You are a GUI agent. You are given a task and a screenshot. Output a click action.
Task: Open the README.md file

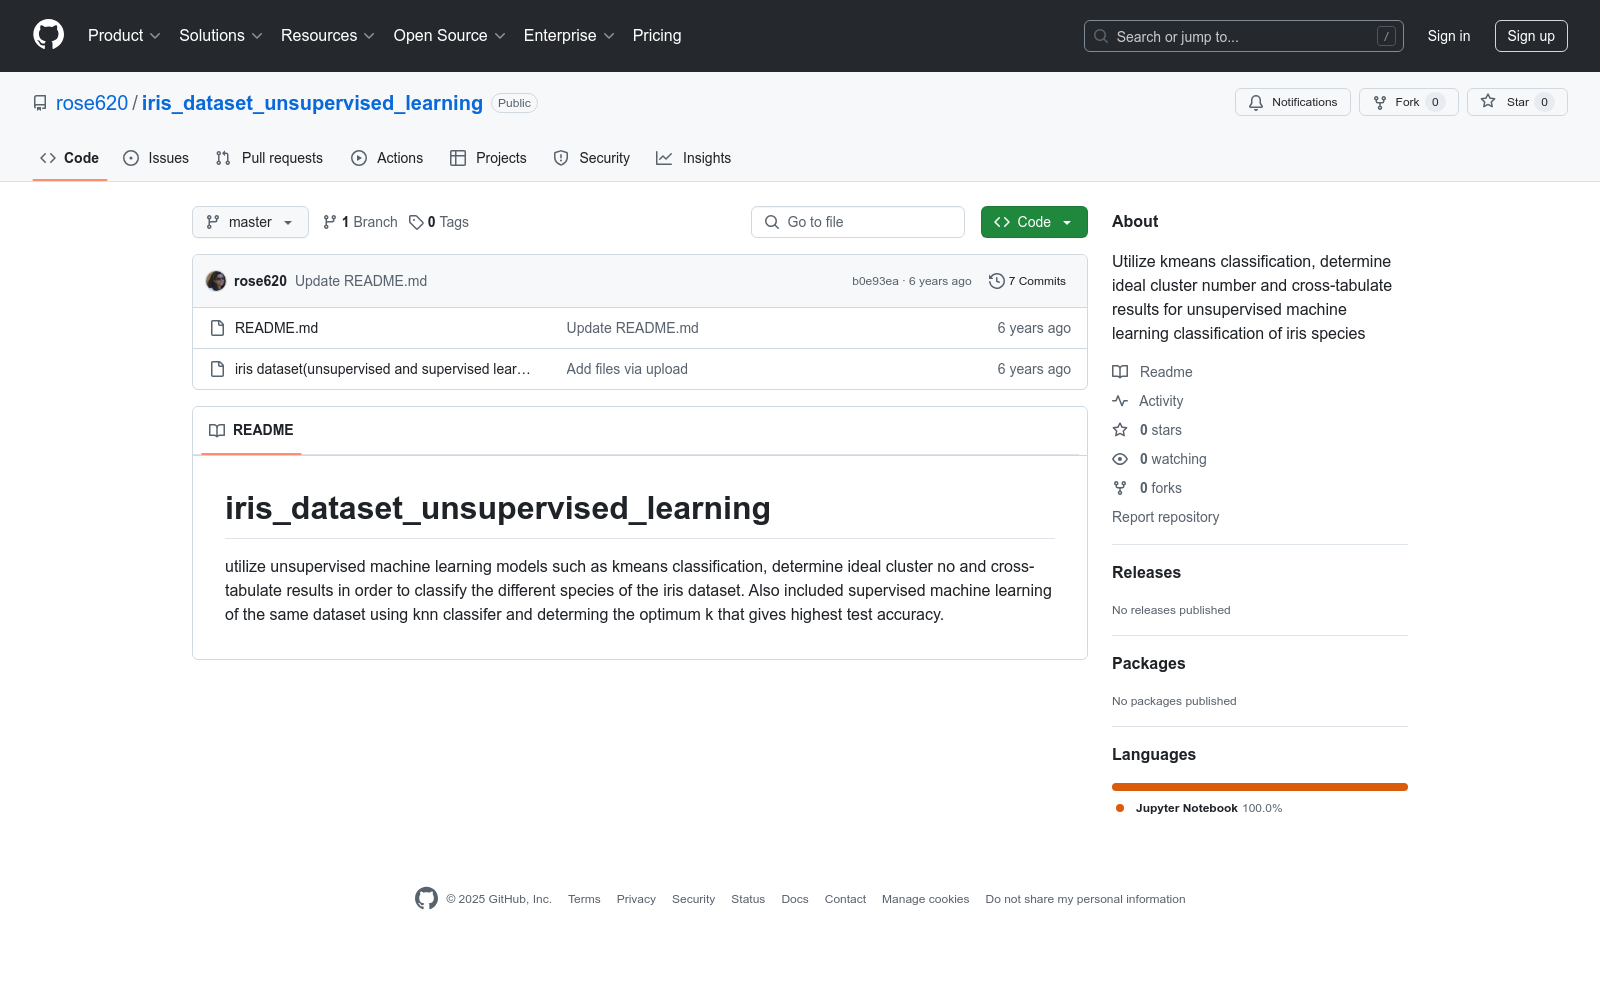click(x=276, y=328)
